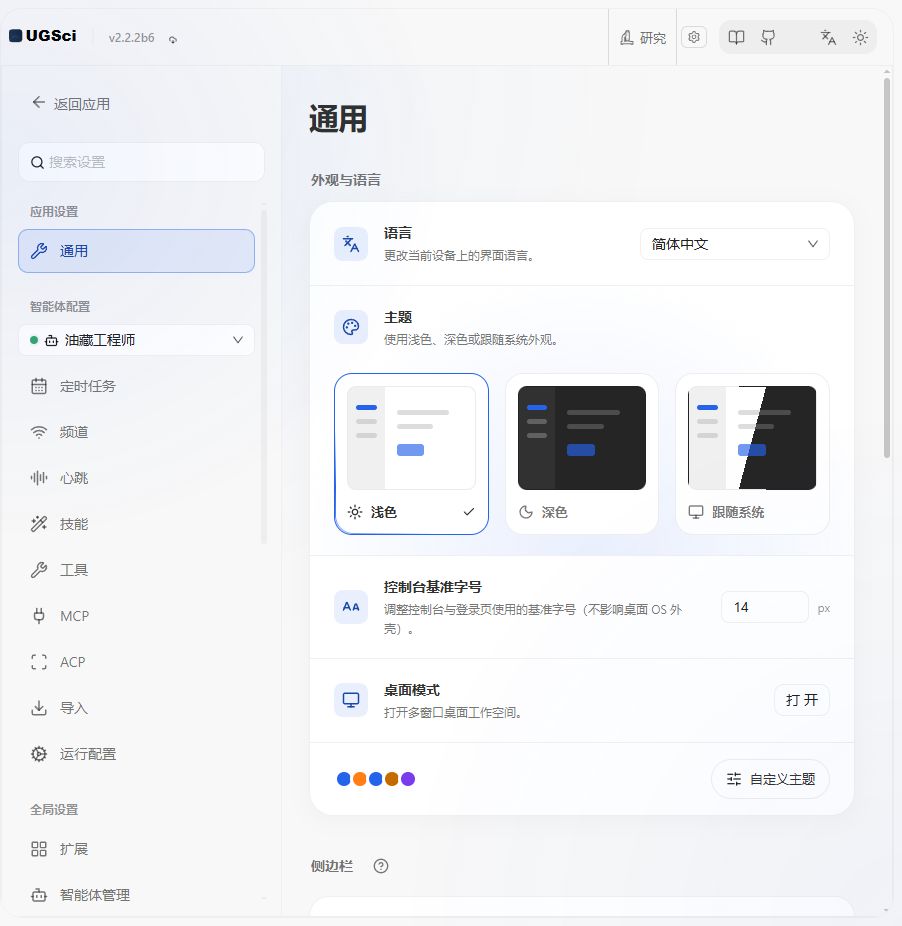Open 频道 settings
This screenshot has height=926, width=902.
[136, 432]
